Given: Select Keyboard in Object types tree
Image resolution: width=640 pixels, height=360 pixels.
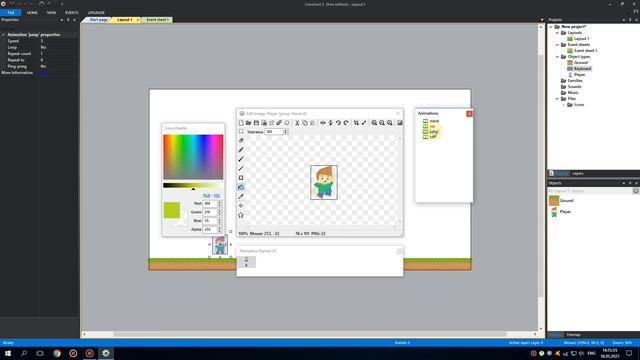Looking at the screenshot, I should (x=582, y=69).
